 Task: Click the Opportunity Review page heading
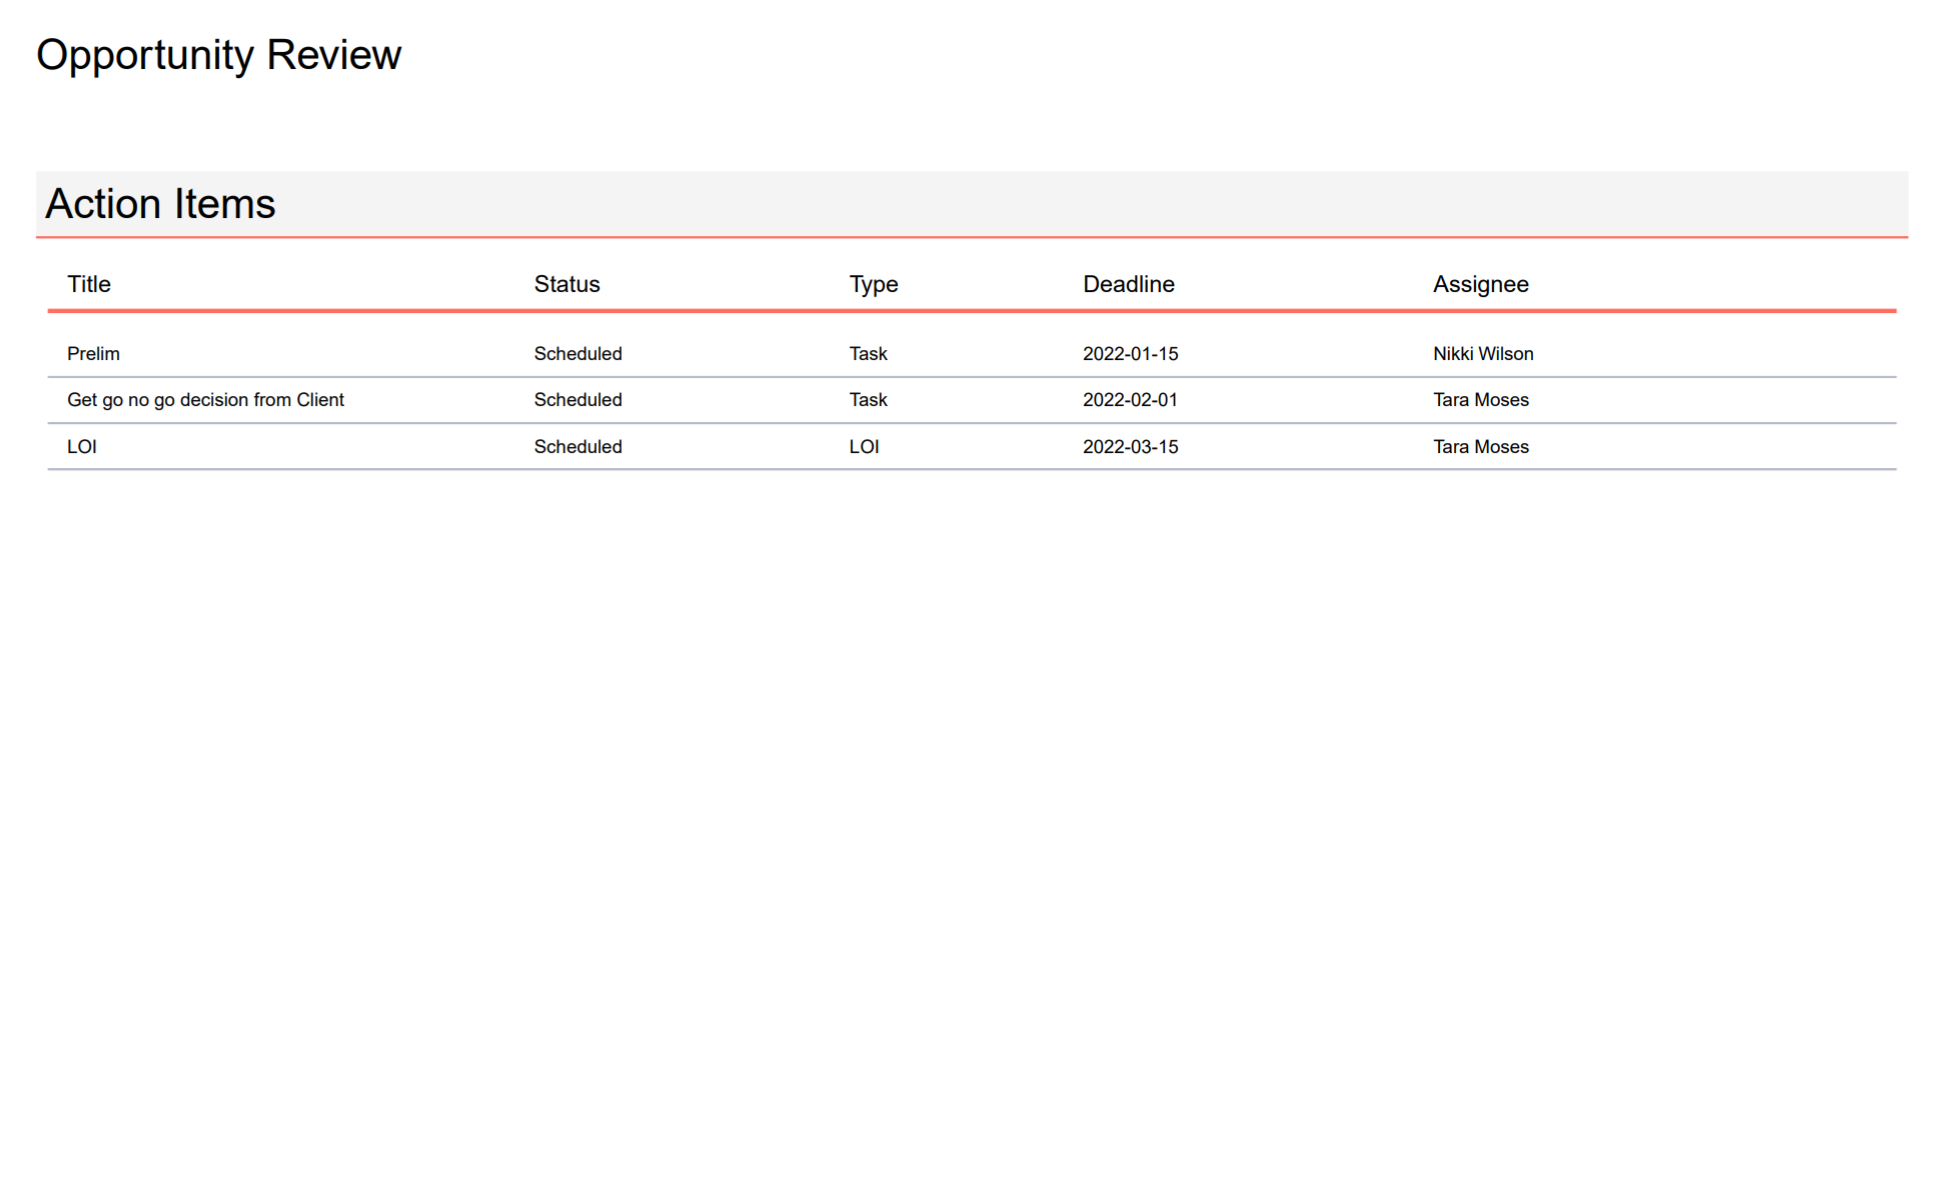click(218, 55)
